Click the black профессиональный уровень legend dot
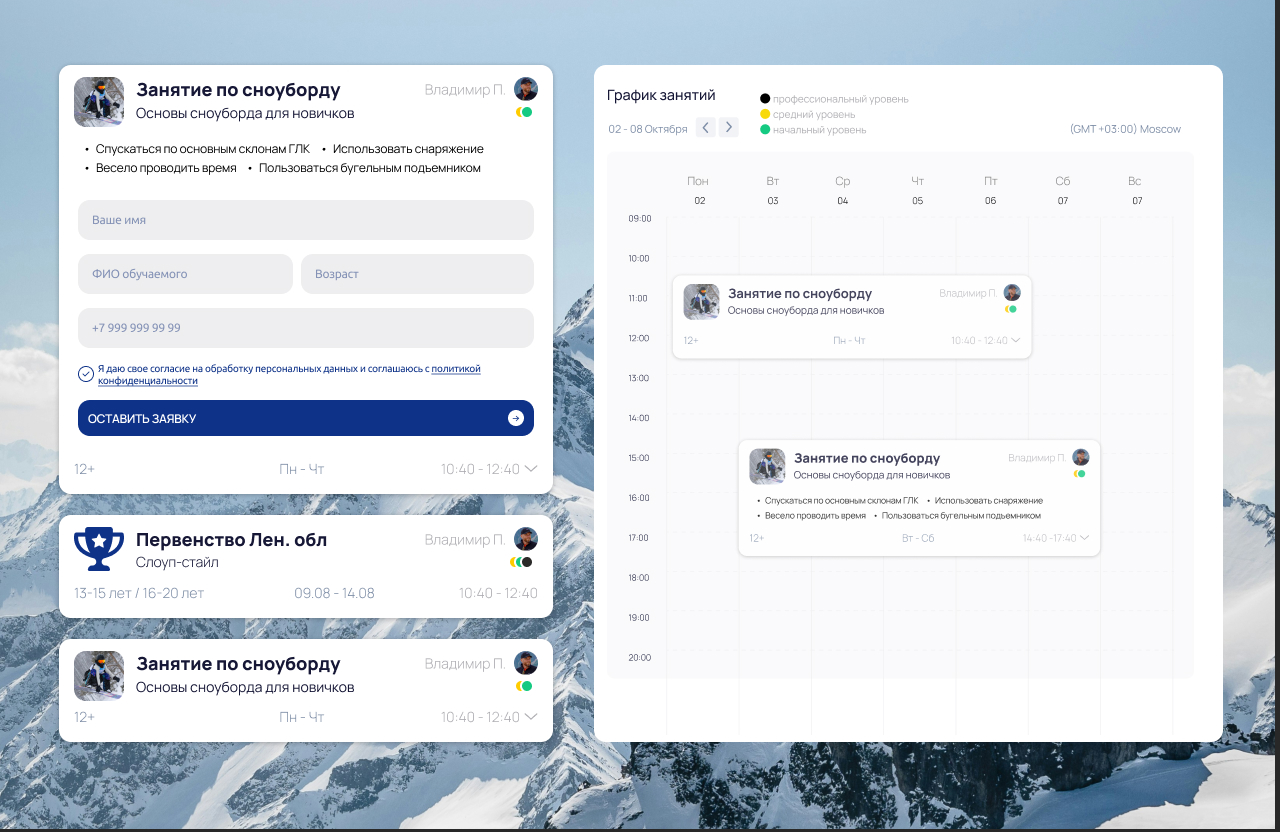 click(765, 99)
